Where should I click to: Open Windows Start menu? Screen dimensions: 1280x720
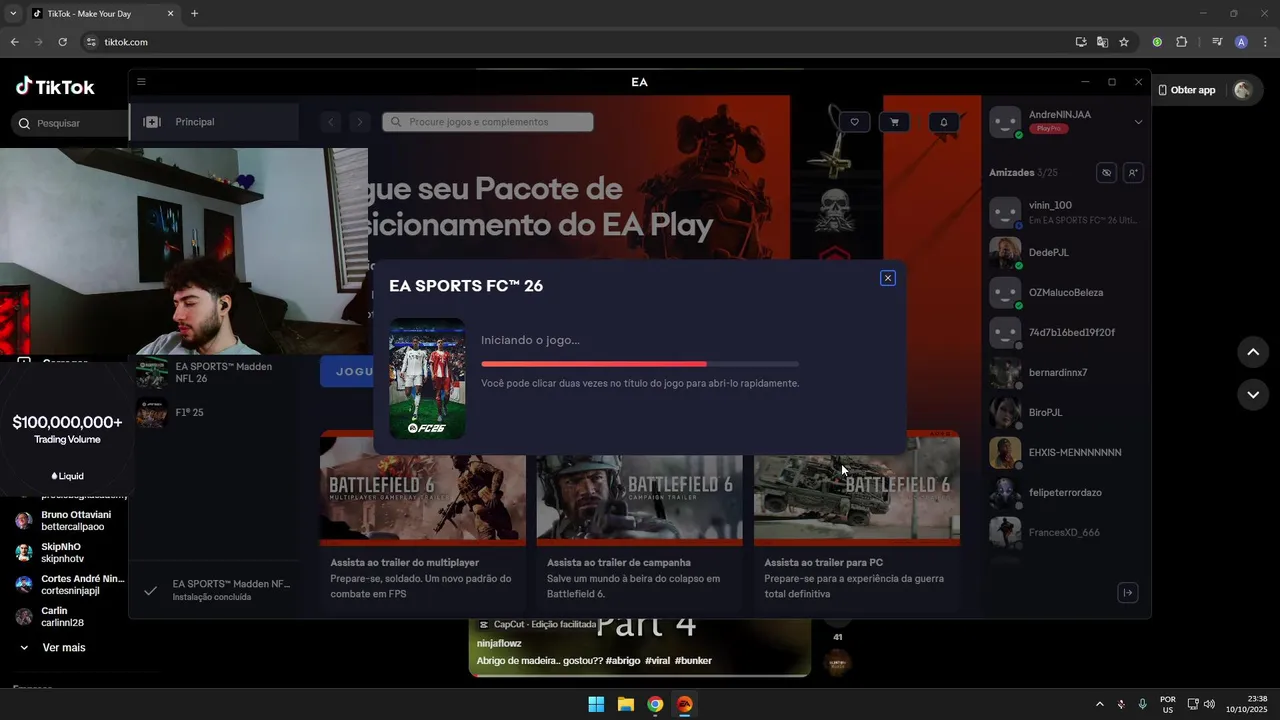[596, 704]
